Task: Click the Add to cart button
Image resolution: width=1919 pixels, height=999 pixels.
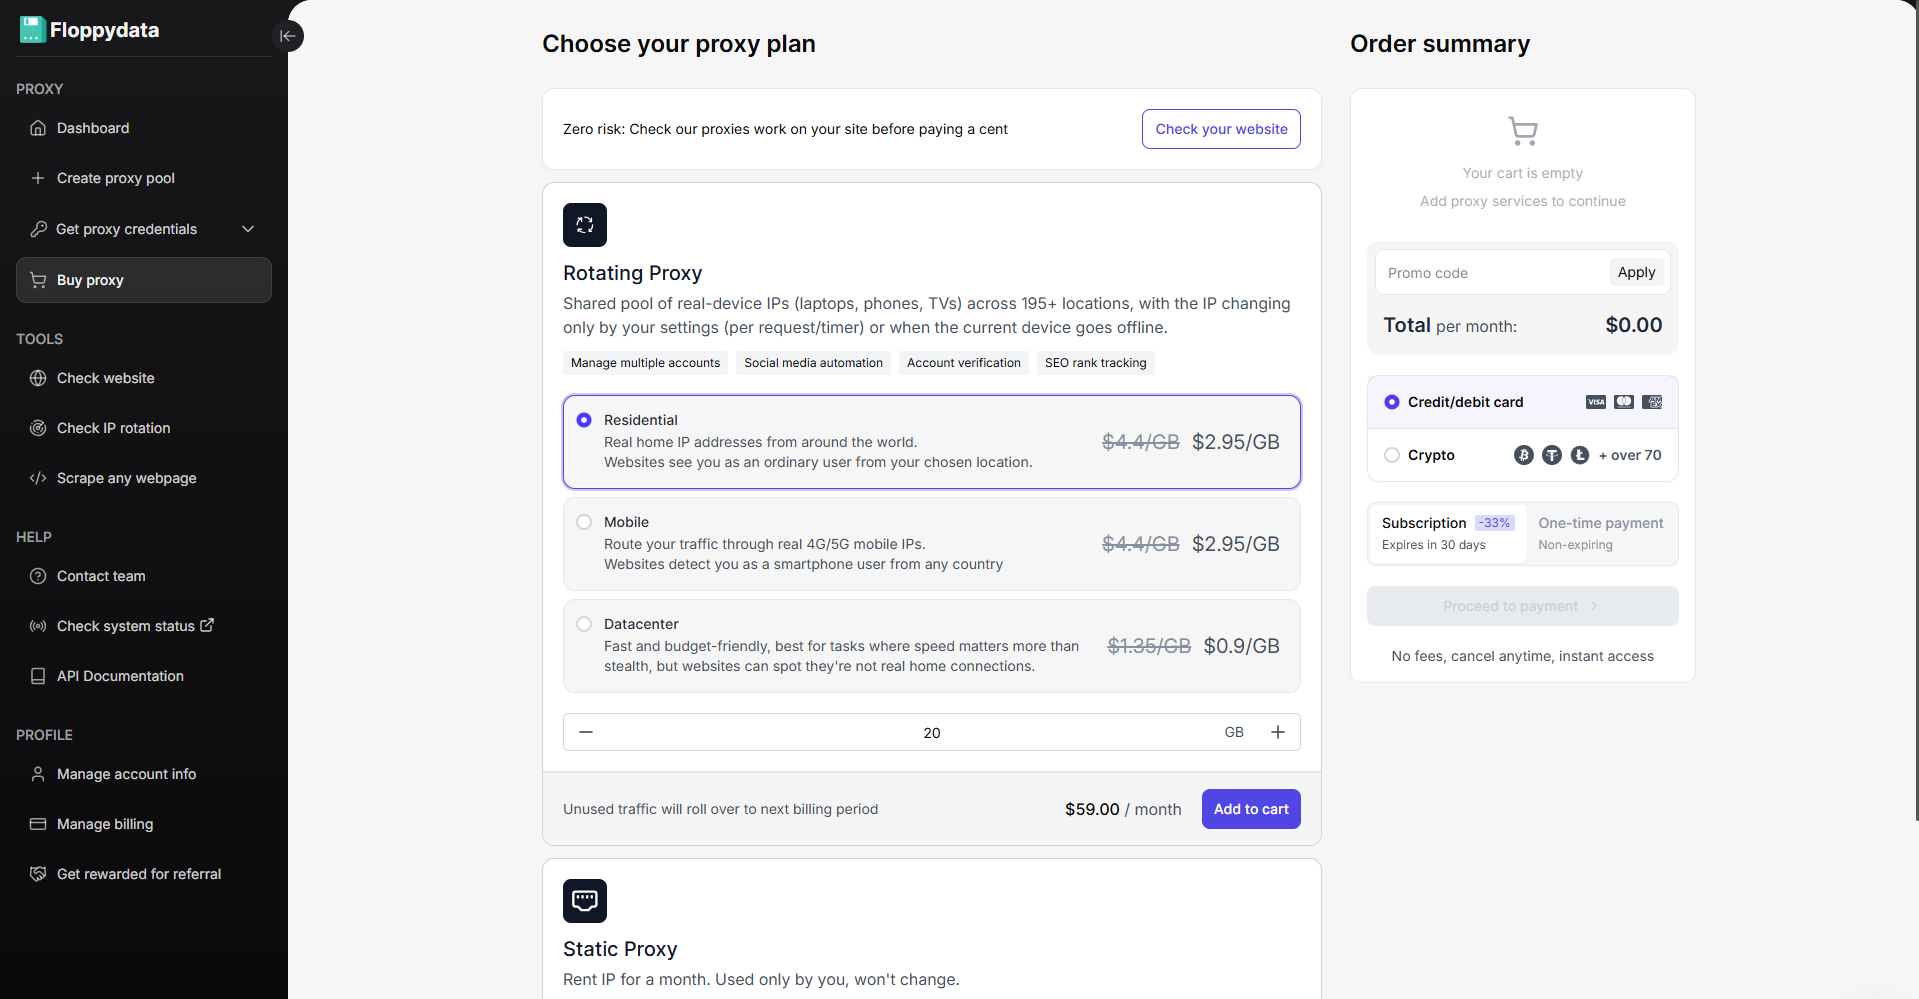Action: pos(1251,809)
